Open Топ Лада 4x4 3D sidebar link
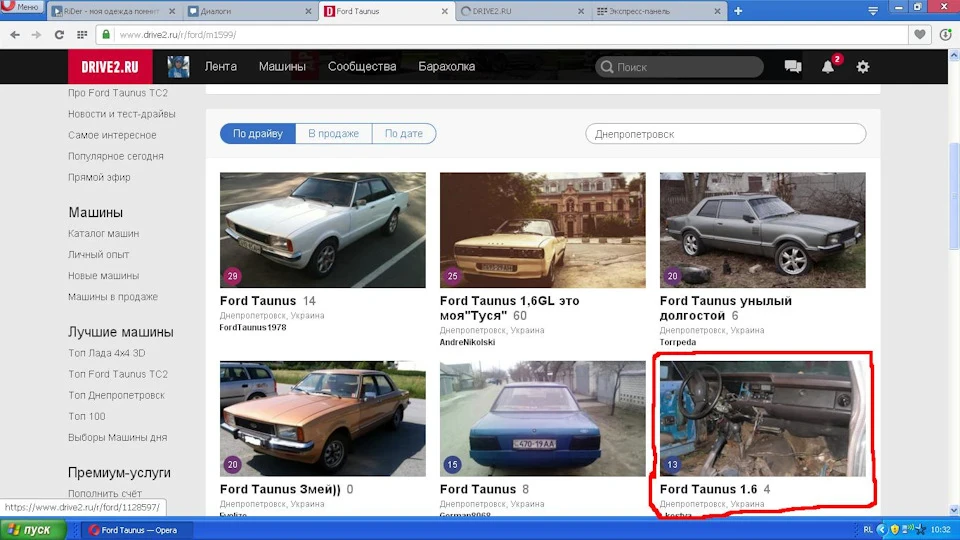This screenshot has width=960, height=540. click(107, 353)
